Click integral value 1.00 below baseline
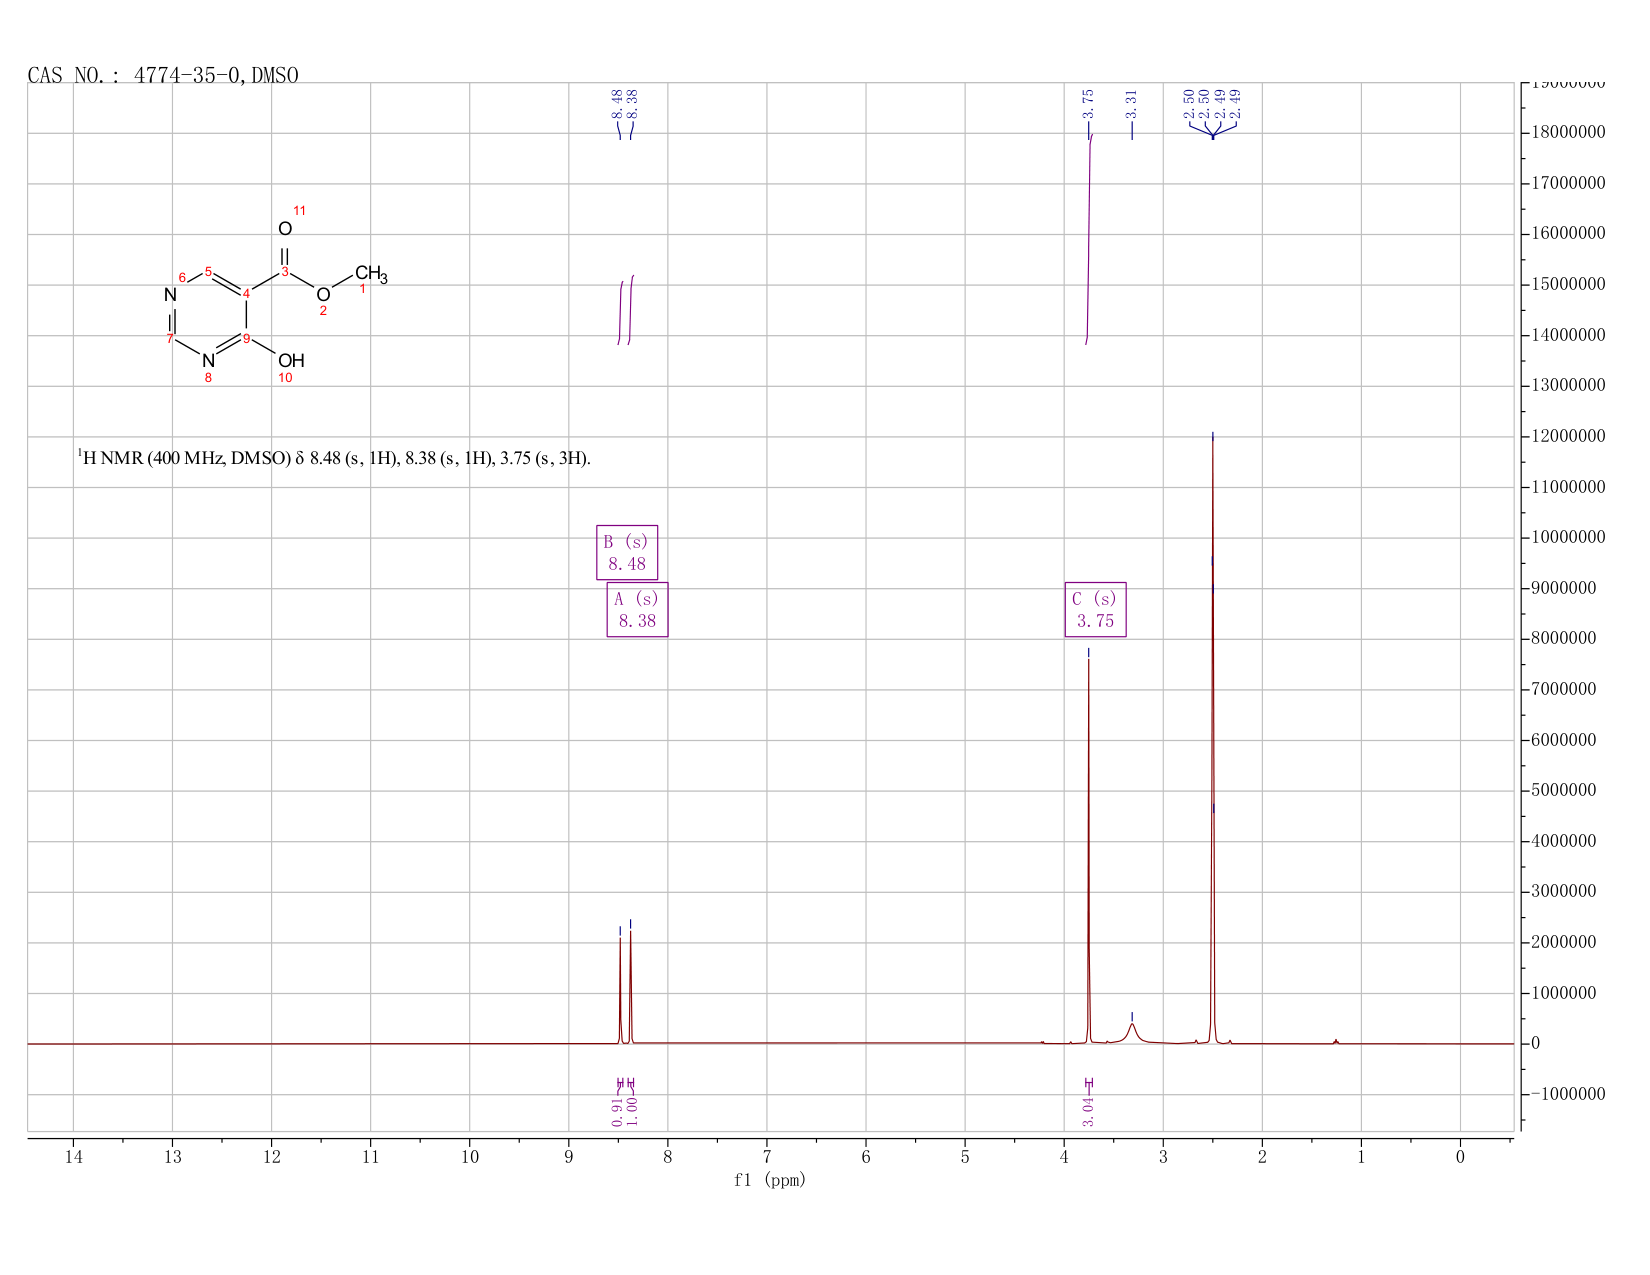Viewport: 1650px width, 1275px height. pos(632,1111)
